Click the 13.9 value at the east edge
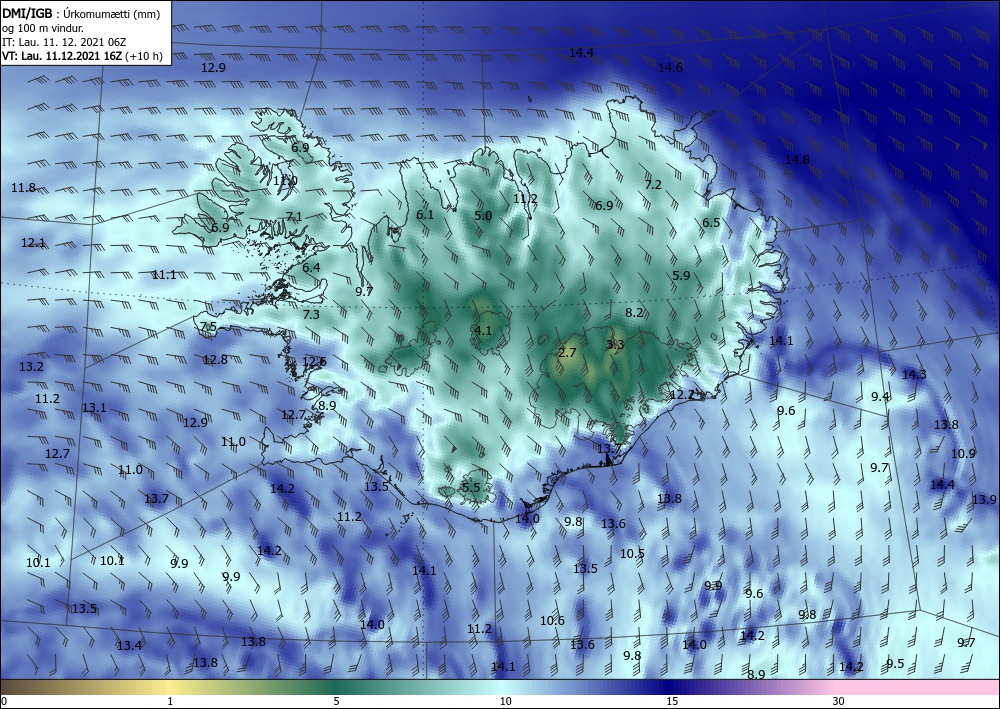The image size is (1000, 709). click(985, 499)
